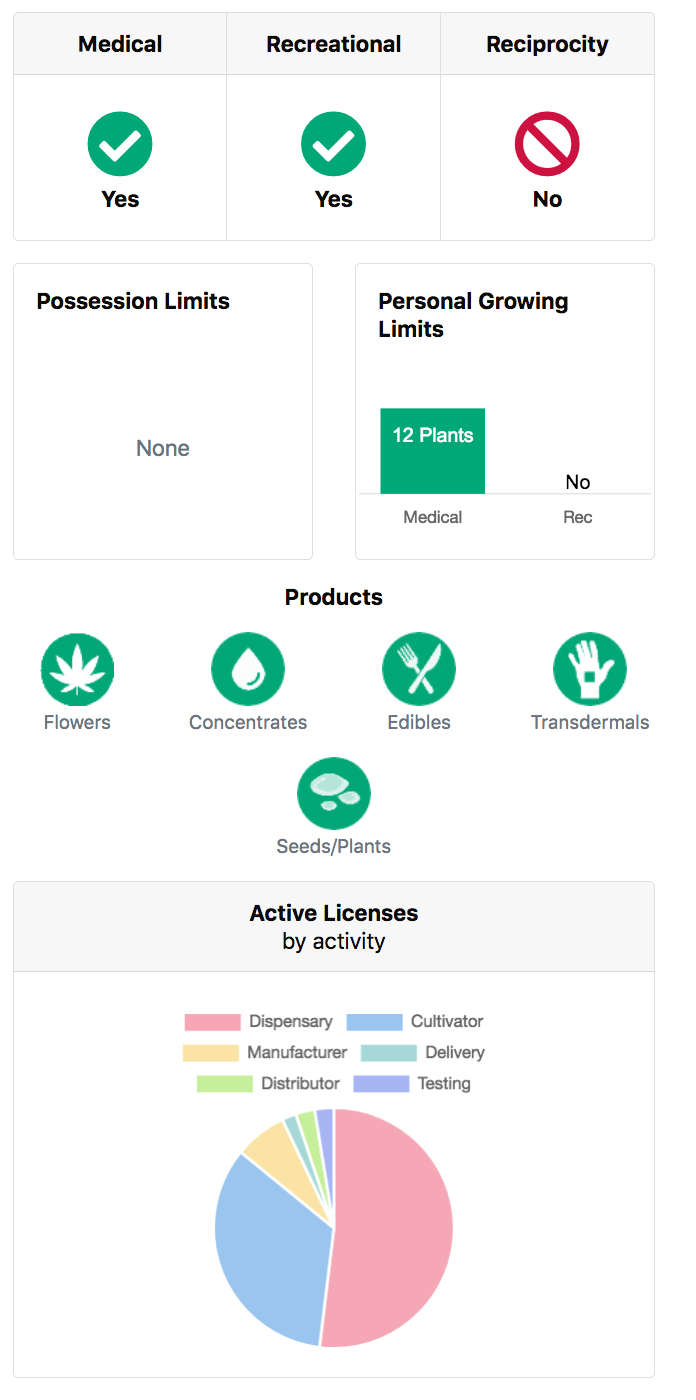This screenshot has height=1400, width=696.
Task: Select the Seeds/Plants icon
Action: click(334, 794)
